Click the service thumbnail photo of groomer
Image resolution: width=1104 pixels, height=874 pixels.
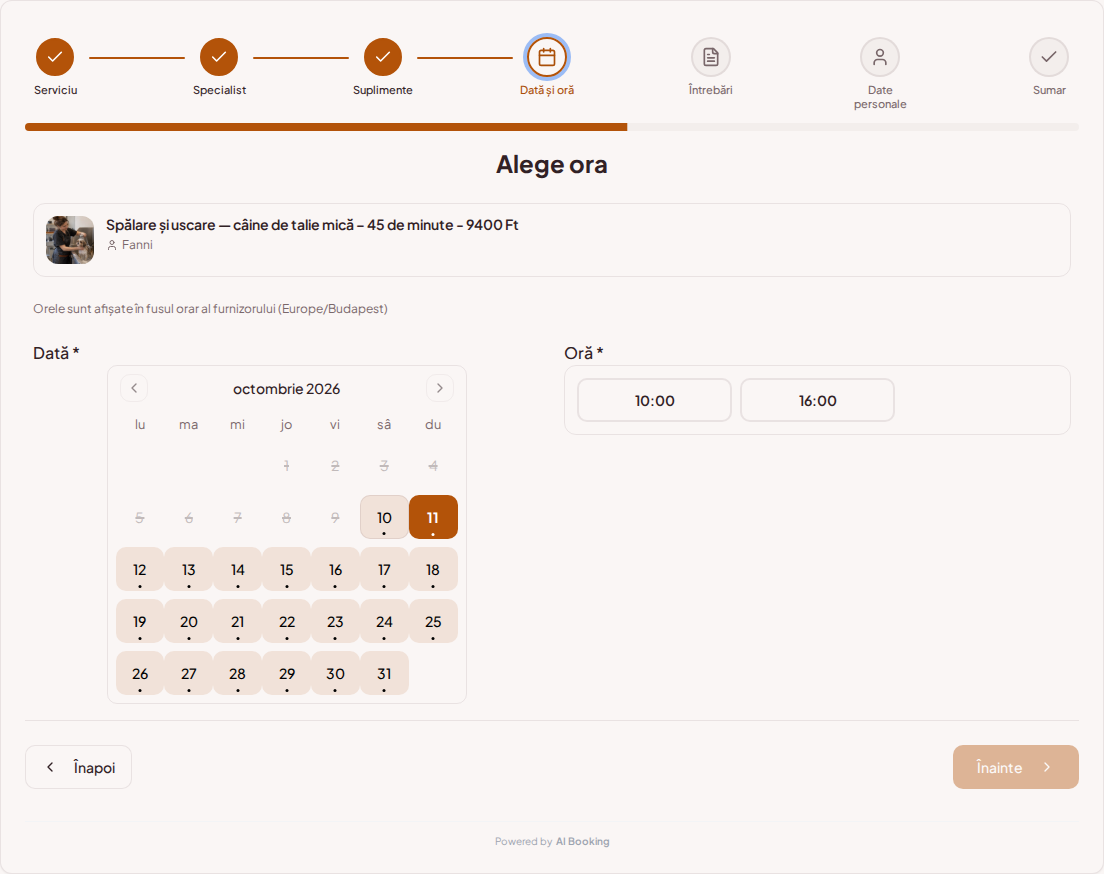70,240
